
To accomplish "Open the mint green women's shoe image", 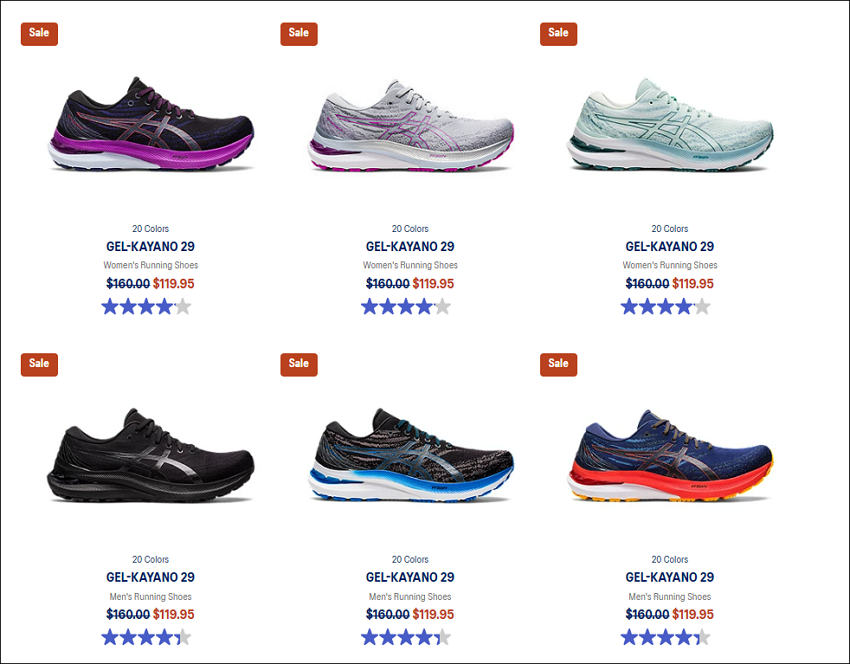I will (670, 125).
